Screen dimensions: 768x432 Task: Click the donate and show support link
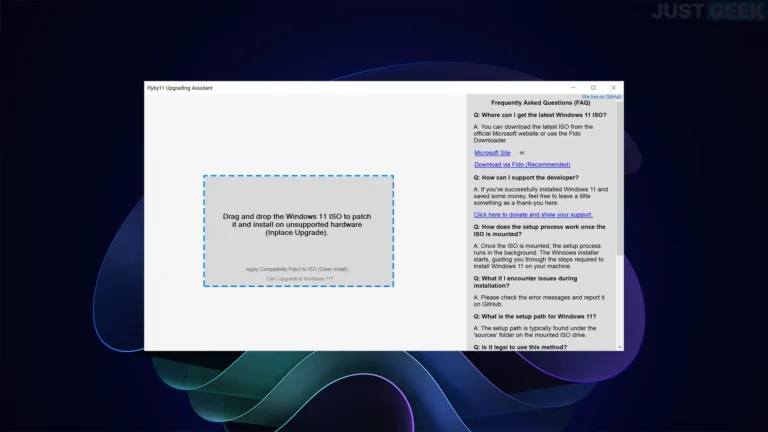tap(533, 214)
